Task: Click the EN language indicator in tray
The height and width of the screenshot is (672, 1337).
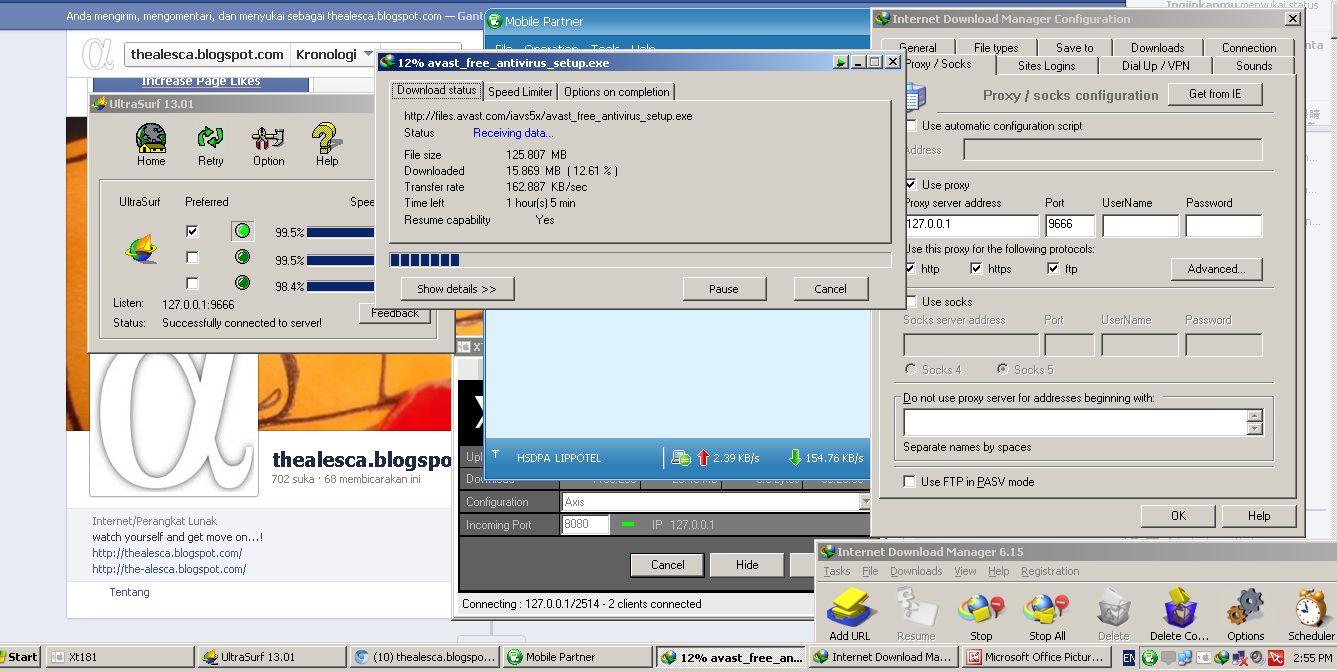Action: 1129,658
